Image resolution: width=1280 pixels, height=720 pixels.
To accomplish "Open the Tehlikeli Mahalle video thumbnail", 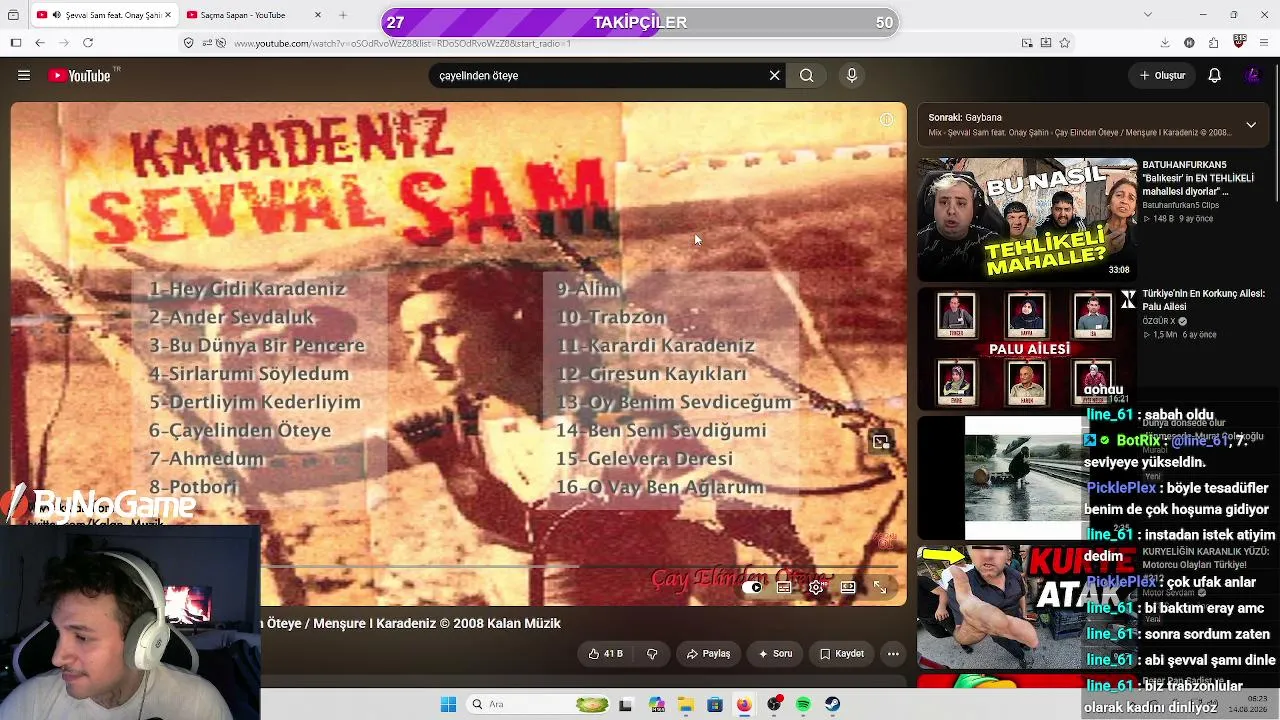I will point(1027,219).
